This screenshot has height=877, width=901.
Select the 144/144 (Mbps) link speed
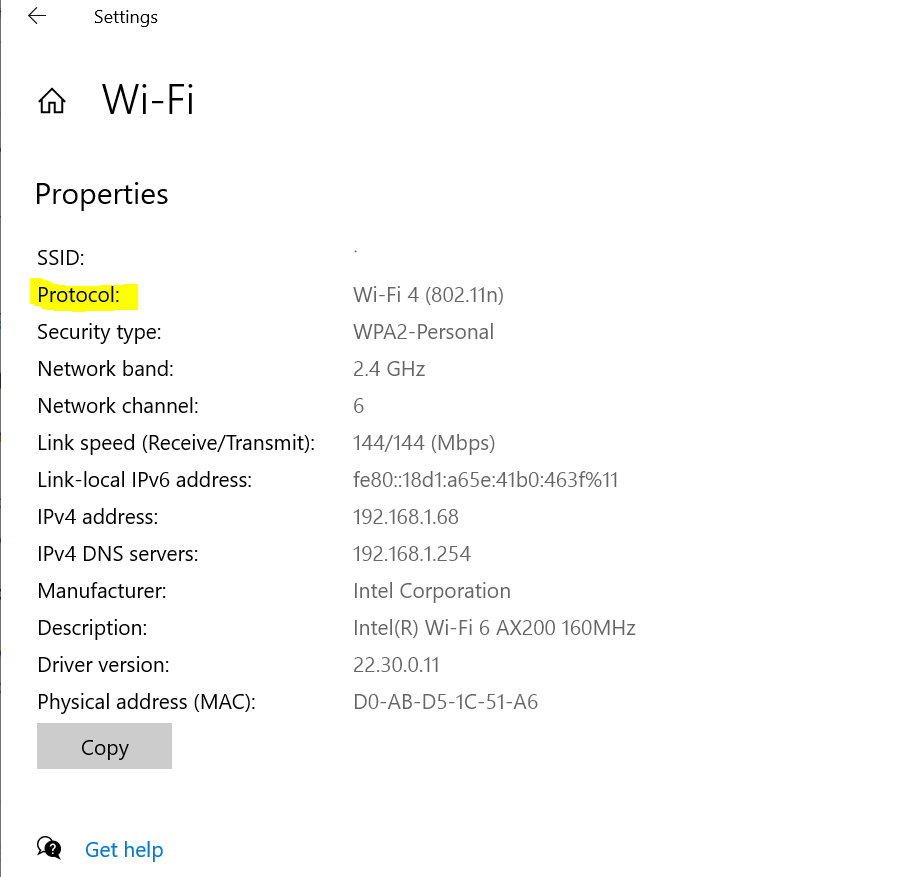click(424, 443)
